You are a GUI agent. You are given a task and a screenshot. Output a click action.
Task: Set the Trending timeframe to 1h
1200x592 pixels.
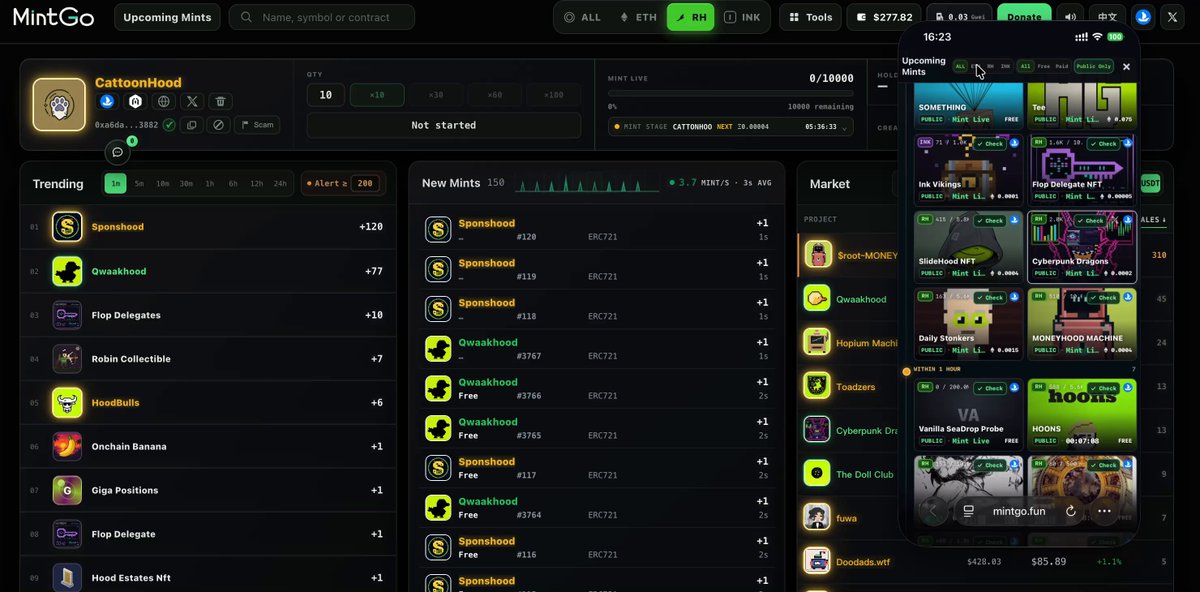(210, 183)
